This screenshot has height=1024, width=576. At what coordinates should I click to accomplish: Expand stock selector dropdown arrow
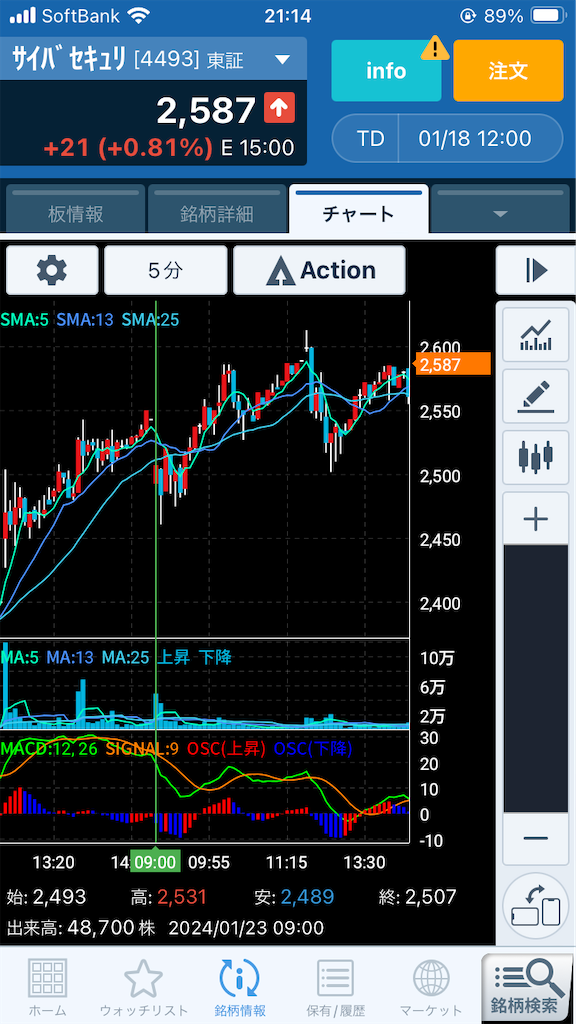[282, 60]
